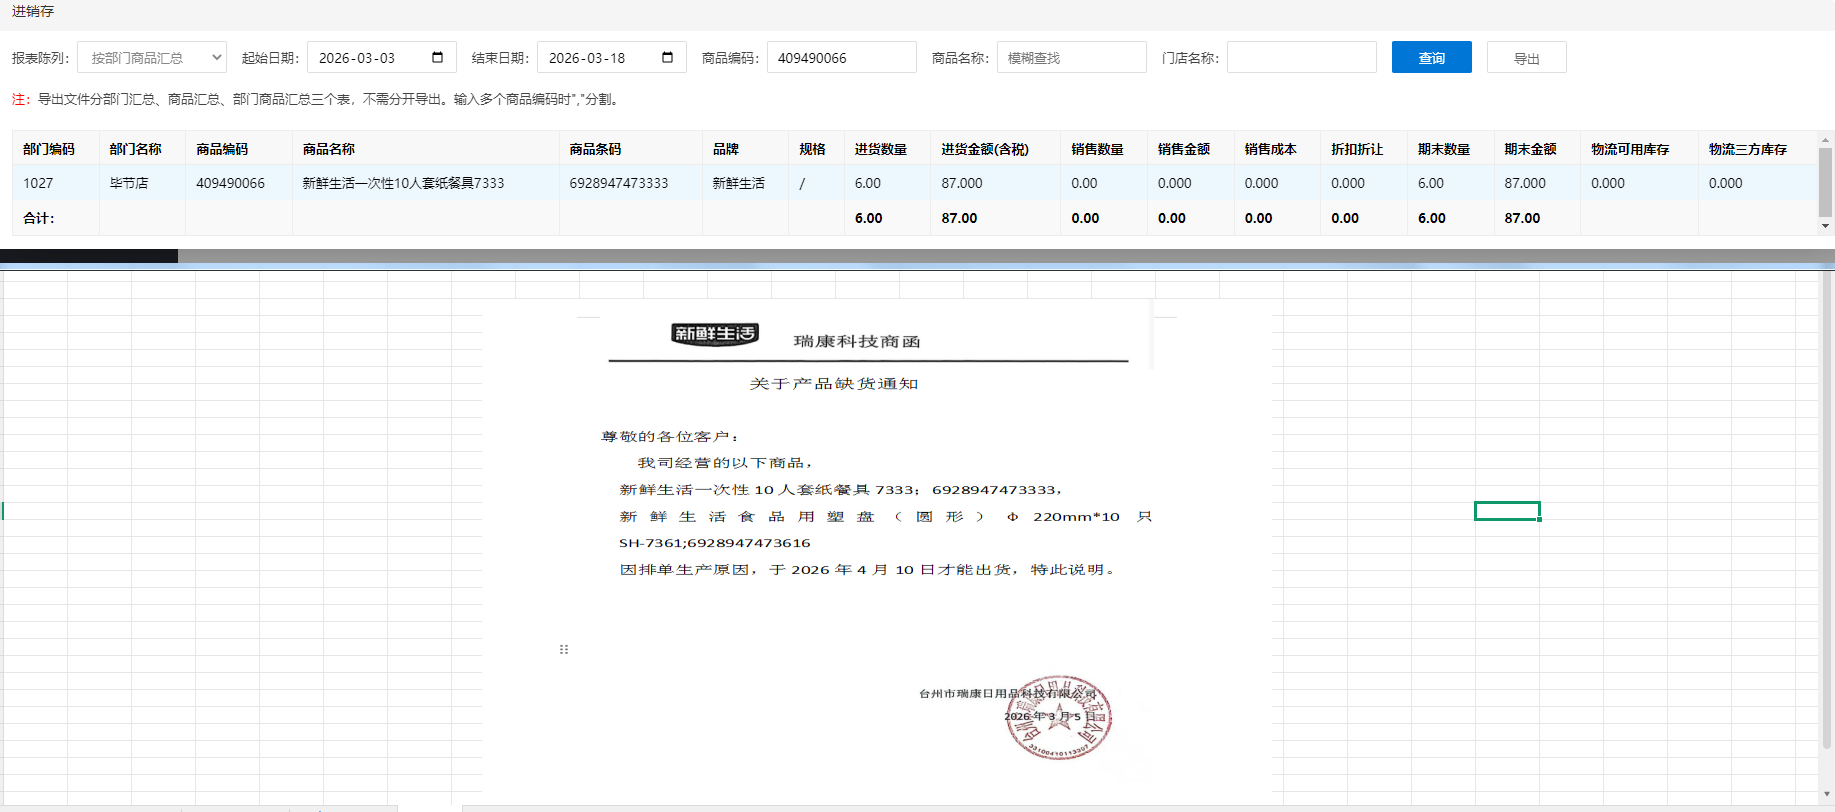Select the 毕节店 table row
The image size is (1835, 812).
(129, 183)
